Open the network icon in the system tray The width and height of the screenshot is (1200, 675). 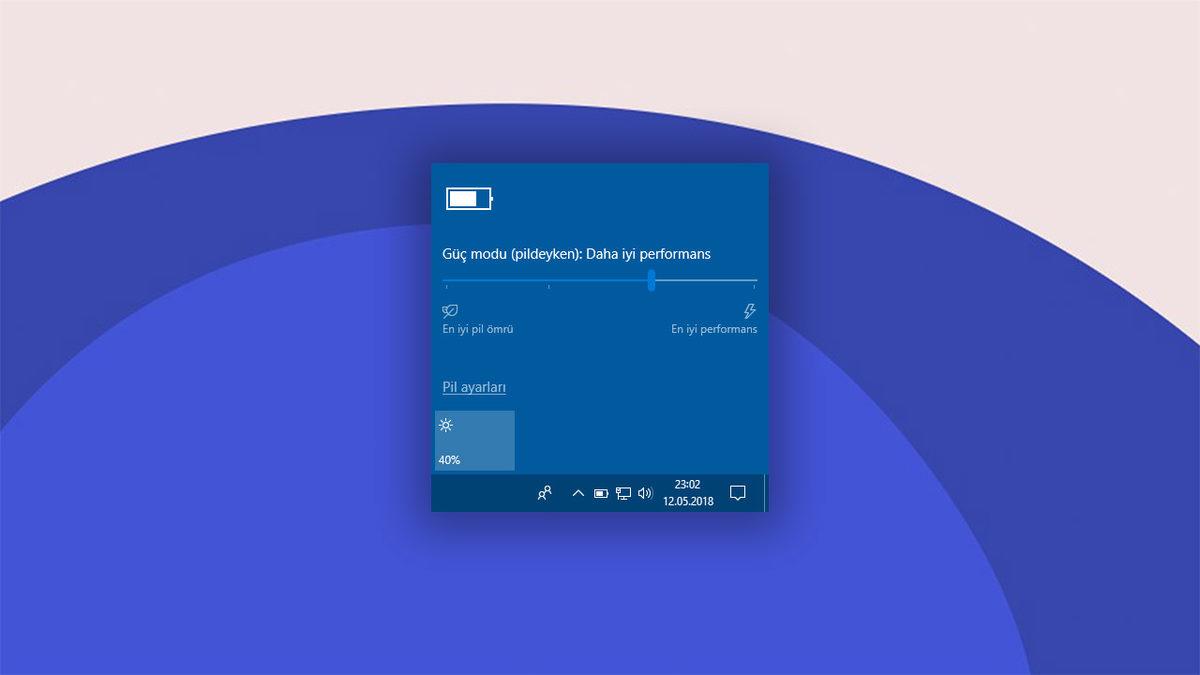[623, 493]
